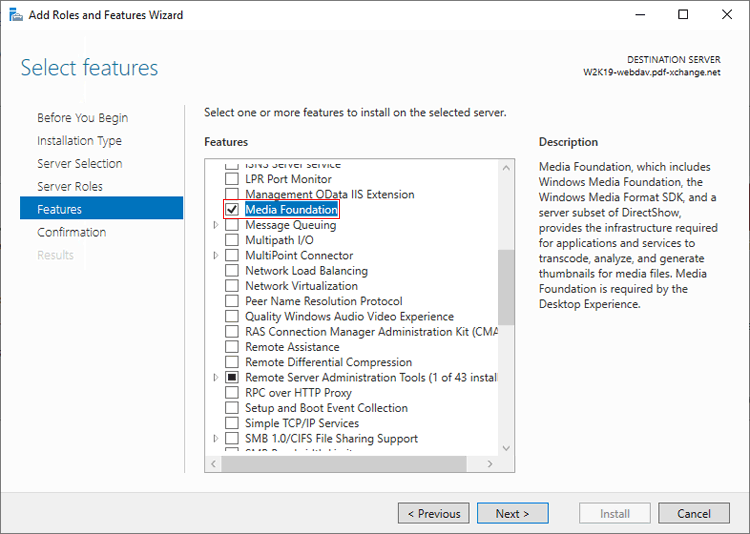Screen dimensions: 750x534
Task: Uncheck the Media Foundation checkbox
Action: (x=232, y=210)
